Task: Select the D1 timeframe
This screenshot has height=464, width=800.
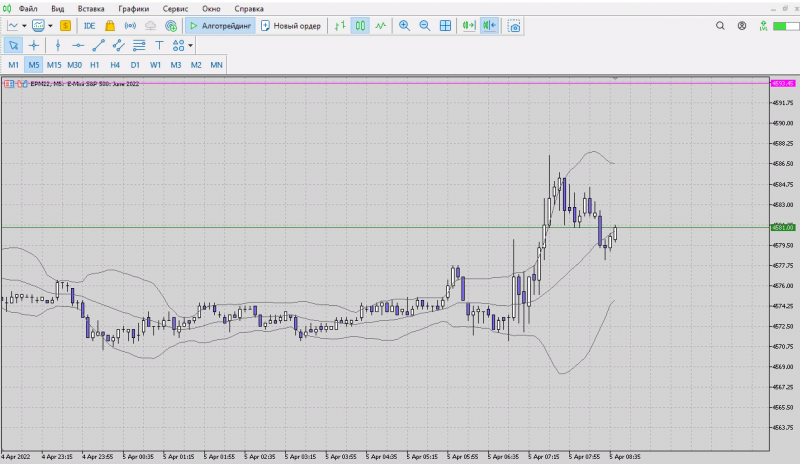Action: (135, 65)
